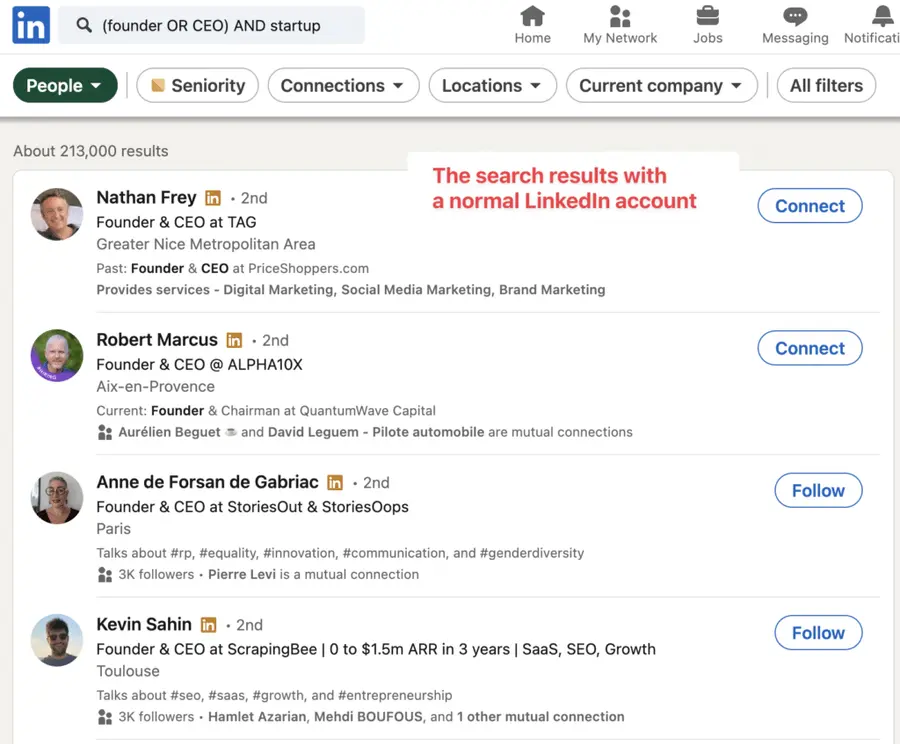Go to Home in top navigation
Screen dimensions: 900x744
tap(532, 17)
